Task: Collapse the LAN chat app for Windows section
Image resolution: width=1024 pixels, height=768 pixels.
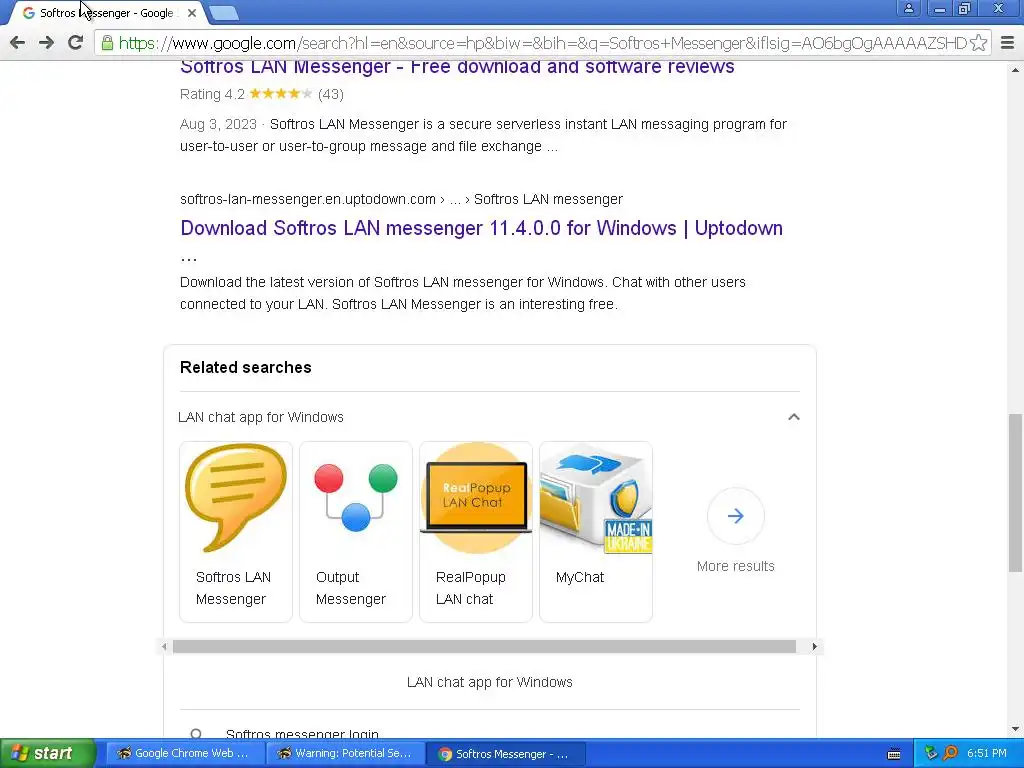Action: point(793,417)
